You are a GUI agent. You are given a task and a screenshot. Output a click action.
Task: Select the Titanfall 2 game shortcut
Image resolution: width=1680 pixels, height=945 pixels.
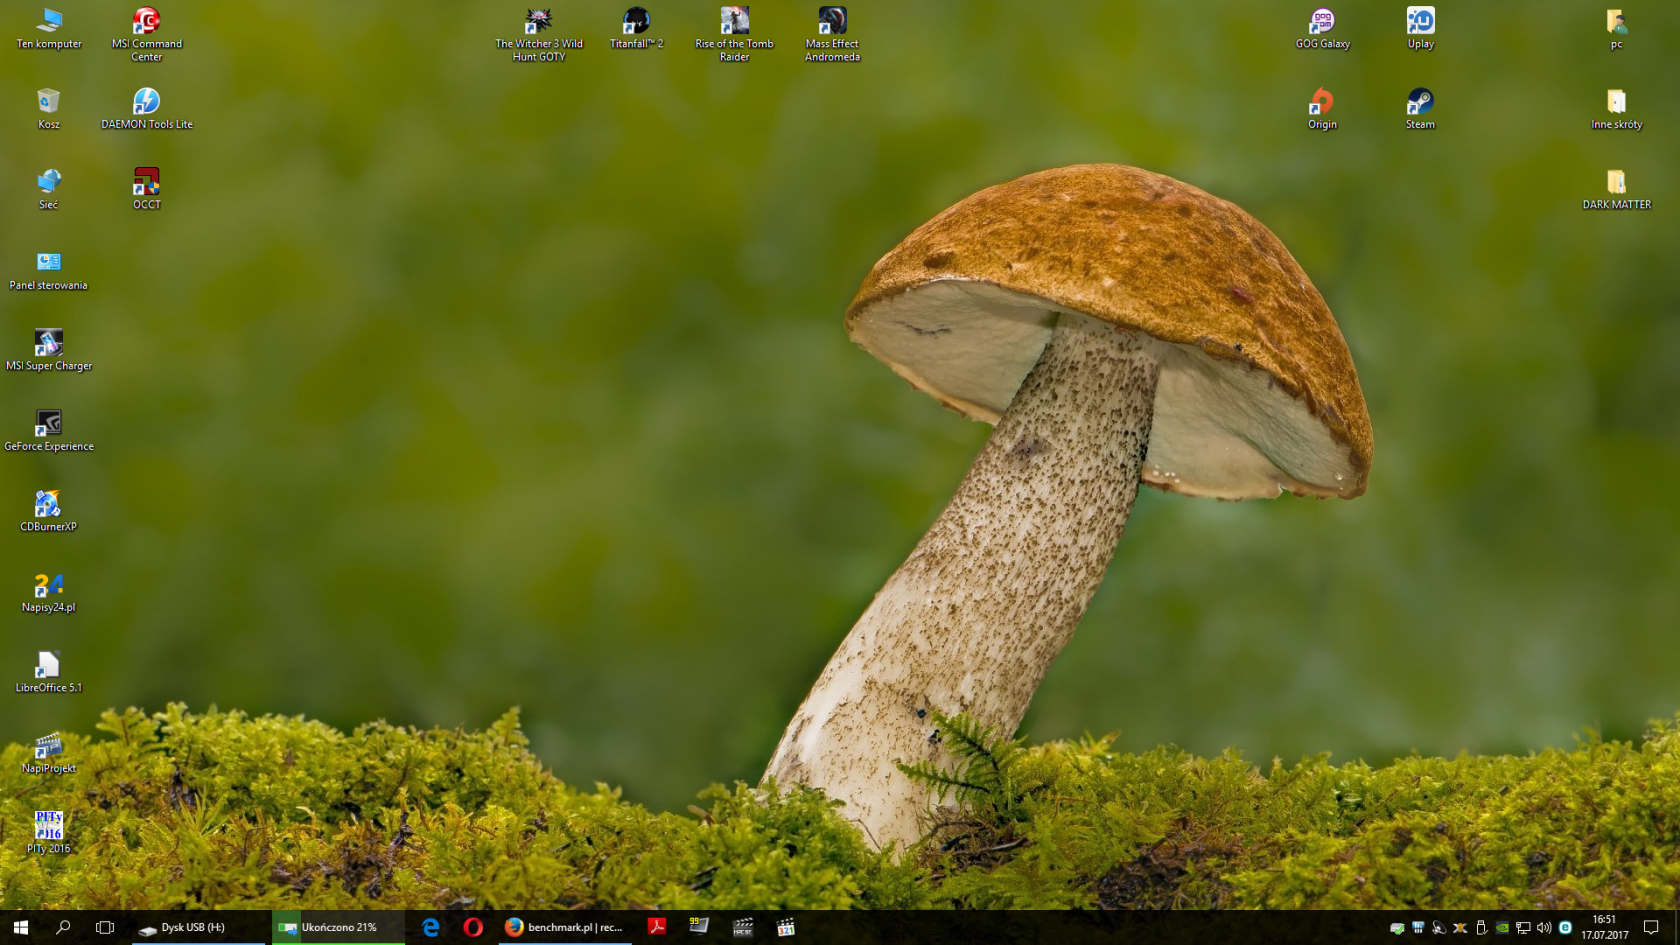tap(637, 28)
